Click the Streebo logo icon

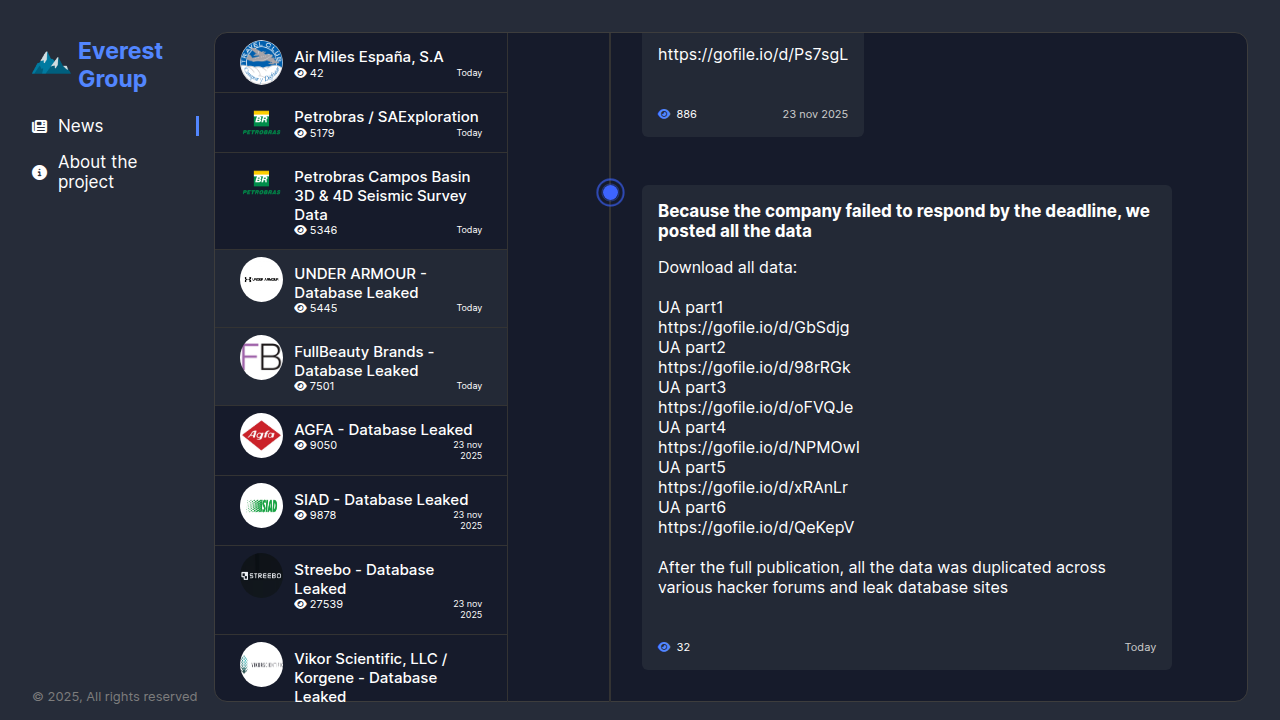pyautogui.click(x=261, y=576)
